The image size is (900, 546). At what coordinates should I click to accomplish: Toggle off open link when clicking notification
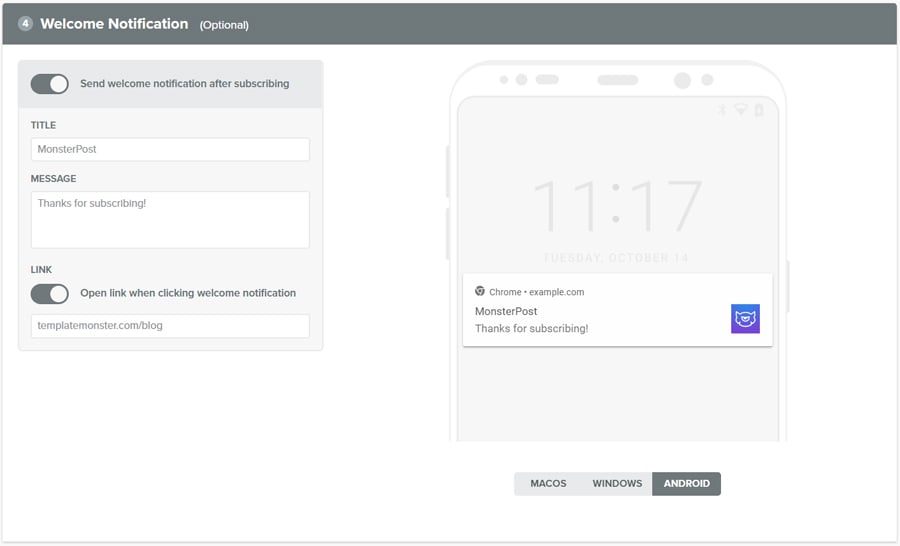point(50,294)
